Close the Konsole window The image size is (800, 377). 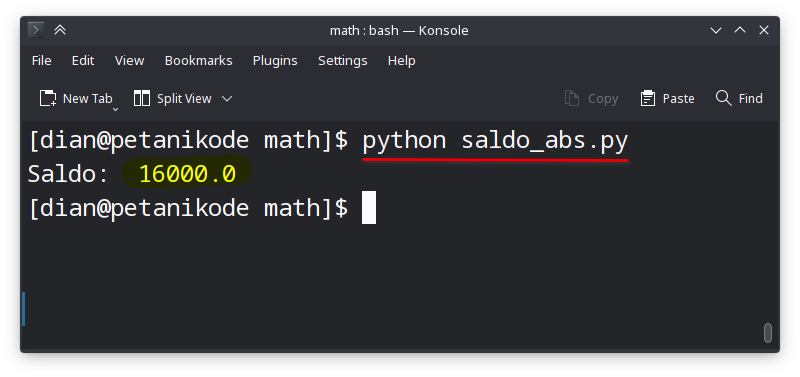(764, 30)
